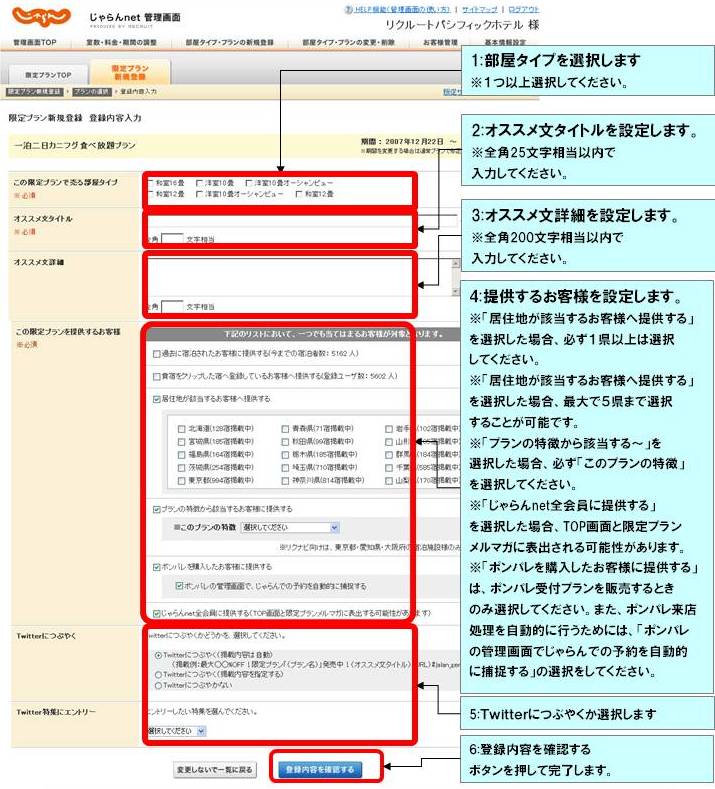Check the 和室16畳 room type box
Screen dimensions: 715x789
[150, 183]
